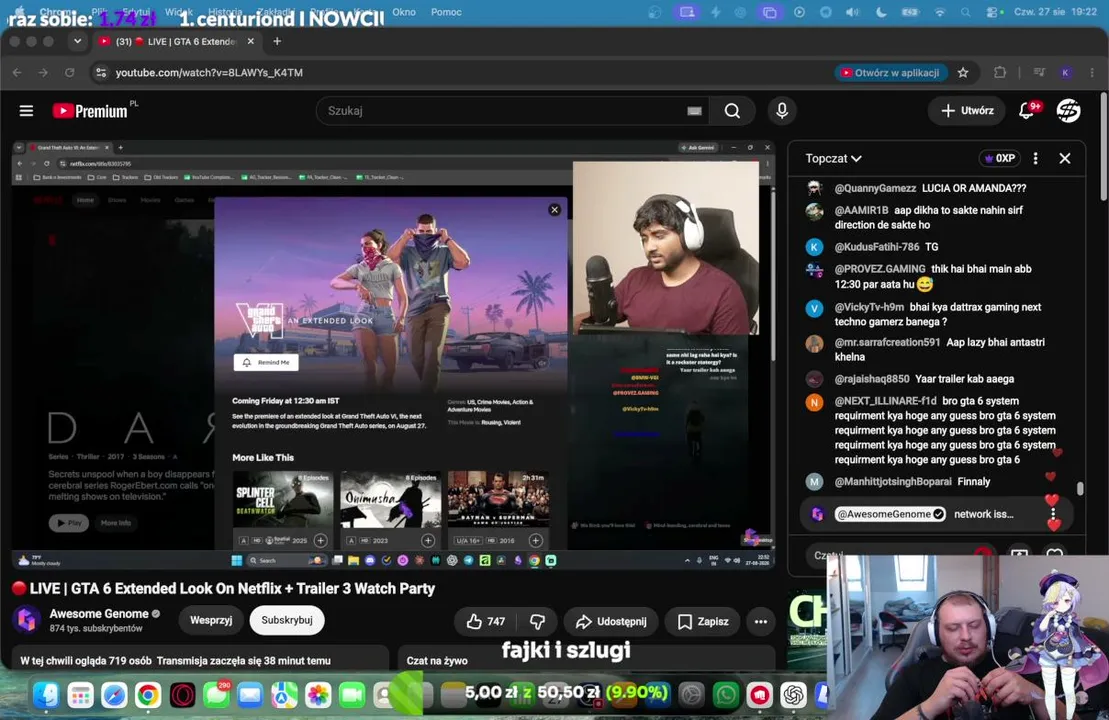This screenshot has width=1109, height=720.
Task: Open live chat more options menu
Action: point(1035,158)
